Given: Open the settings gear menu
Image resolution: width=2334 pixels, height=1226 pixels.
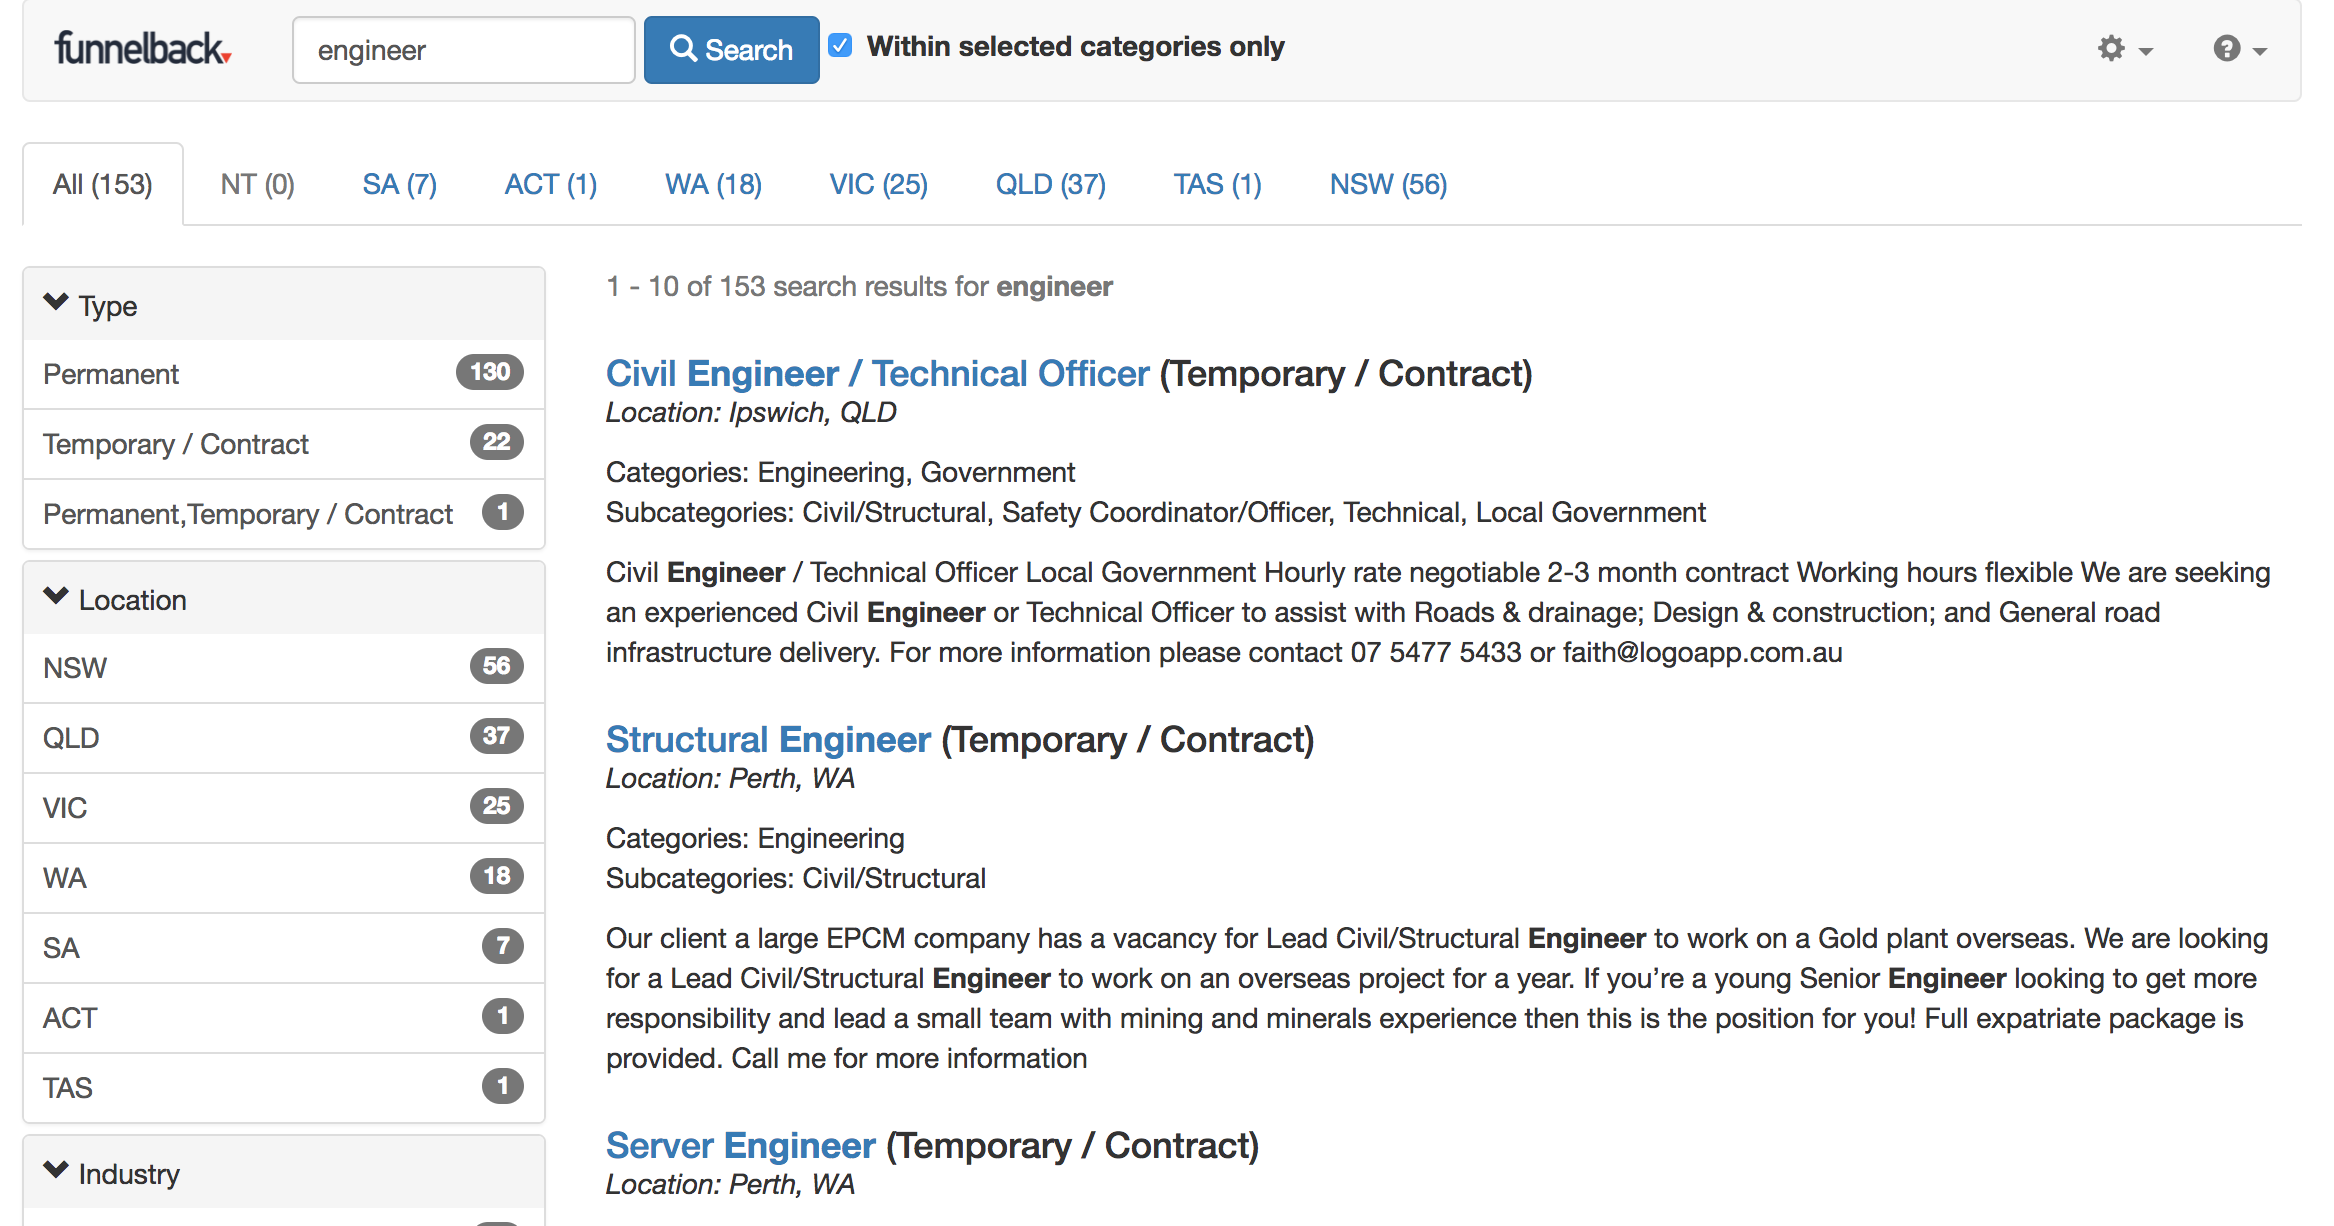Looking at the screenshot, I should click(x=2123, y=49).
